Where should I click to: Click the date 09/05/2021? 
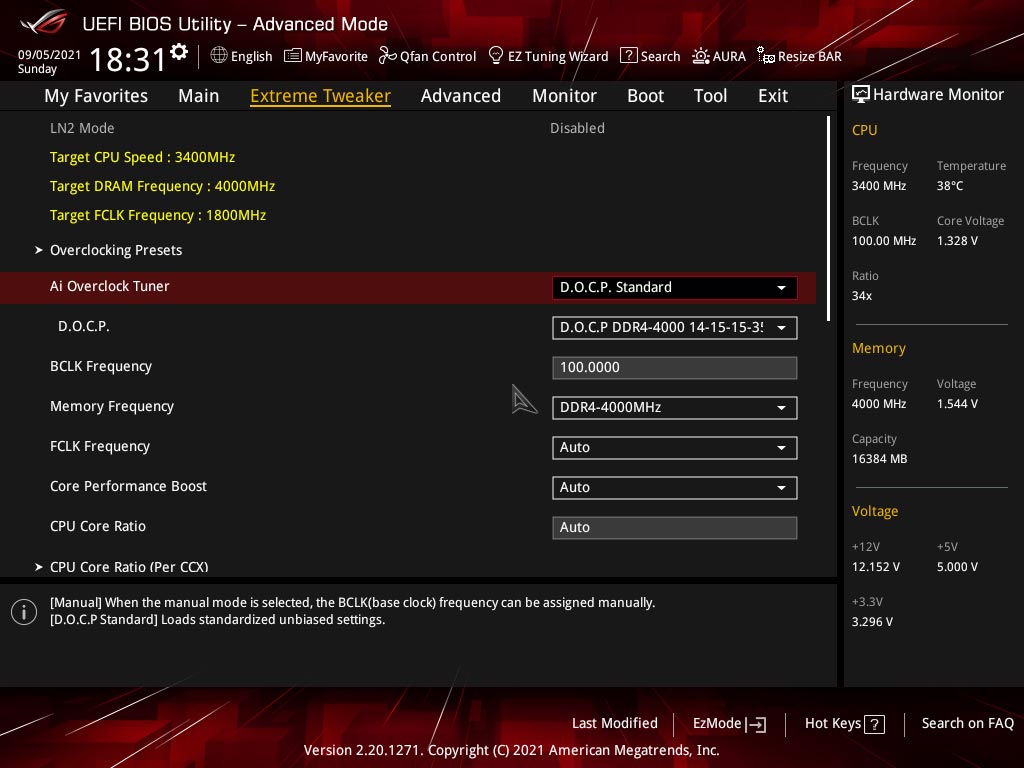[49, 54]
